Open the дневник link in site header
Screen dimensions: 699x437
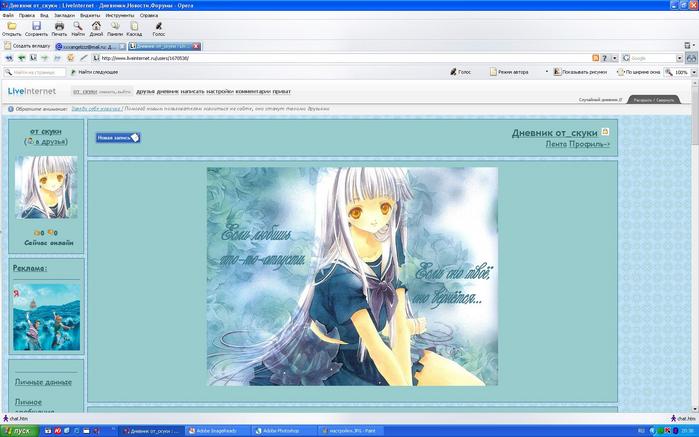[x=168, y=91]
